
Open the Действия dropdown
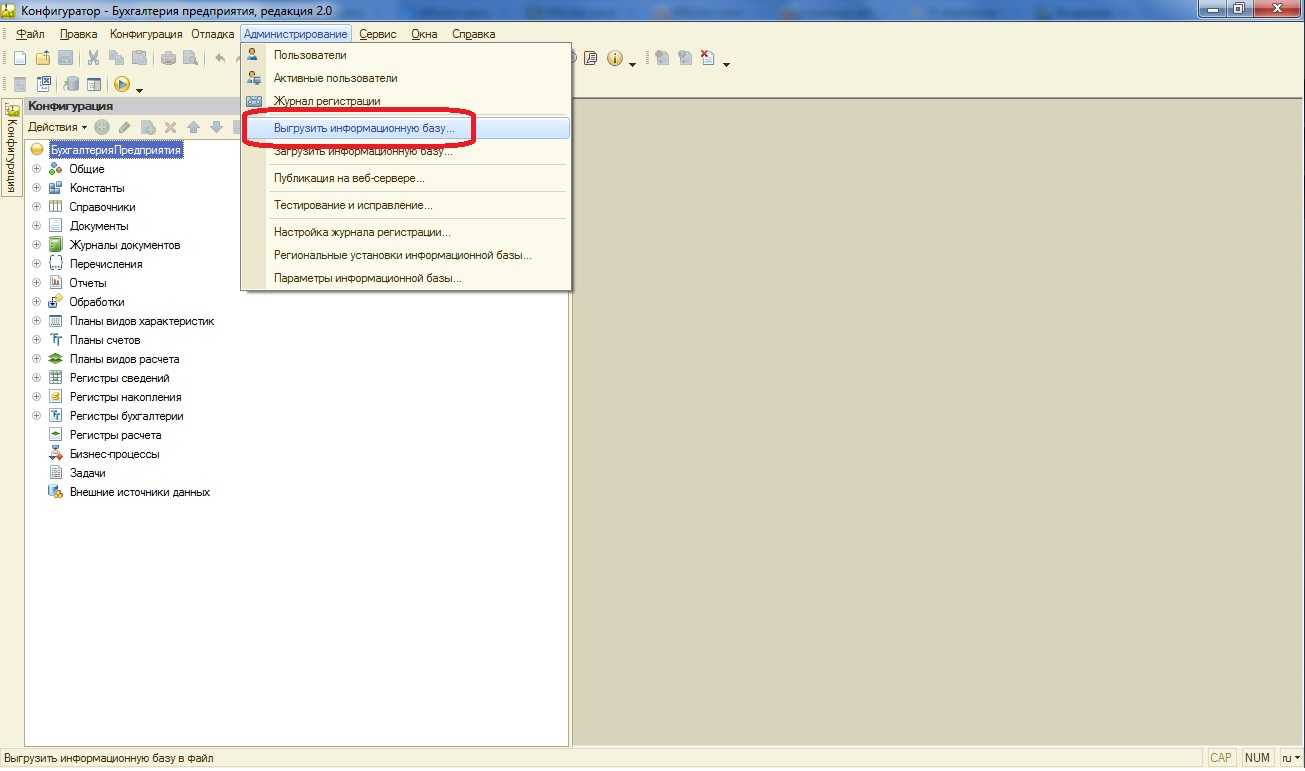[57, 127]
